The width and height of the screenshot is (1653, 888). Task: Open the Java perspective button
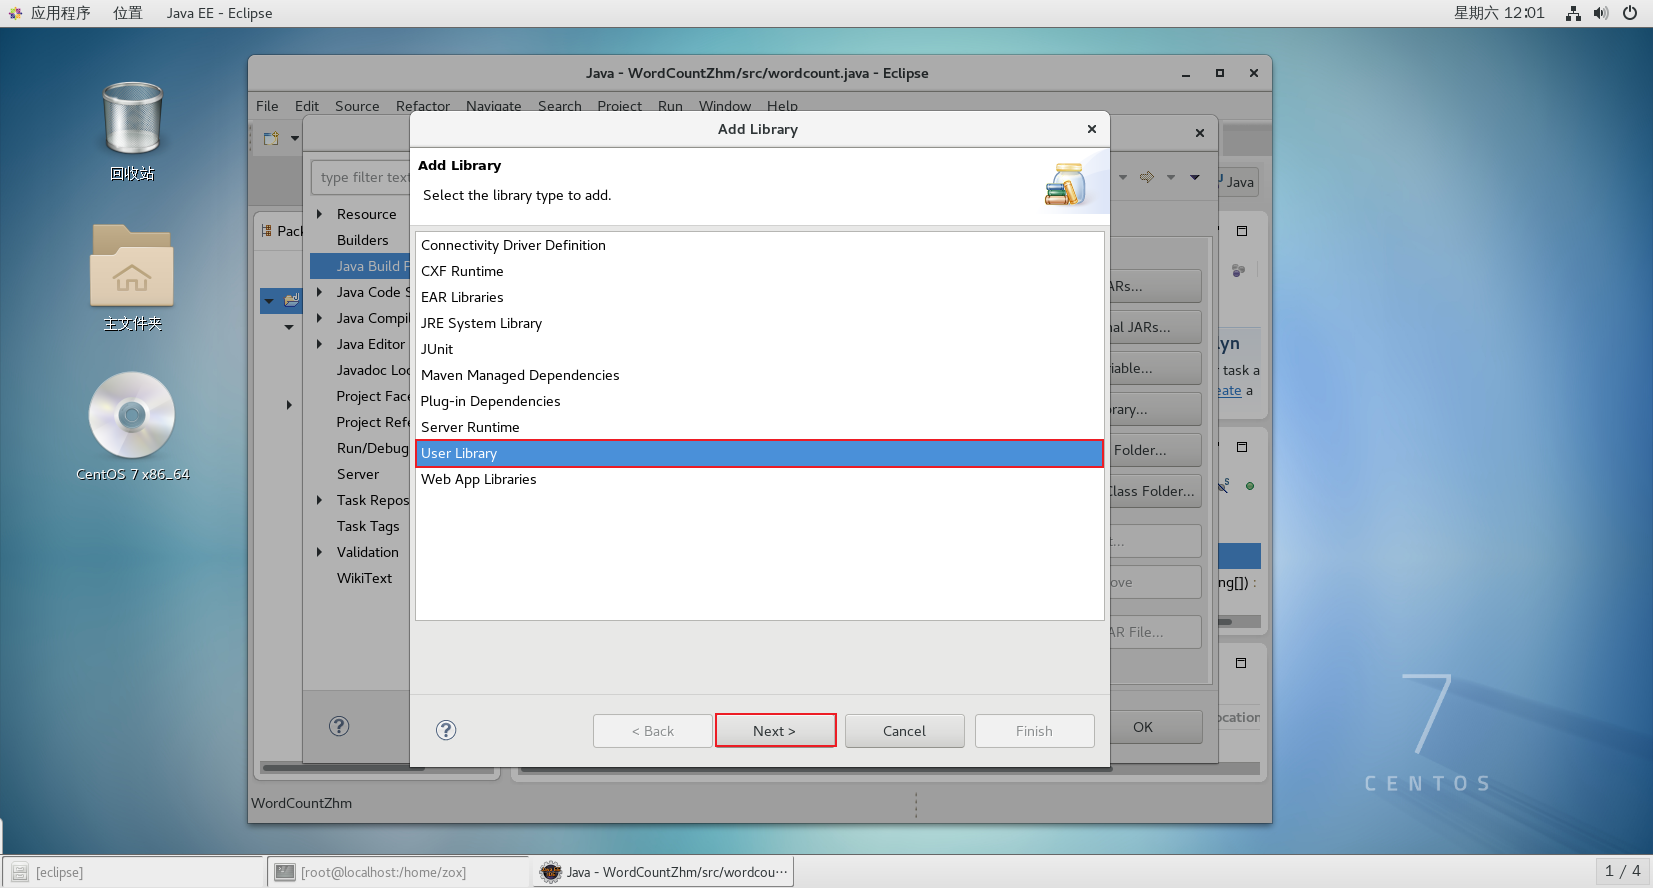pyautogui.click(x=1238, y=182)
